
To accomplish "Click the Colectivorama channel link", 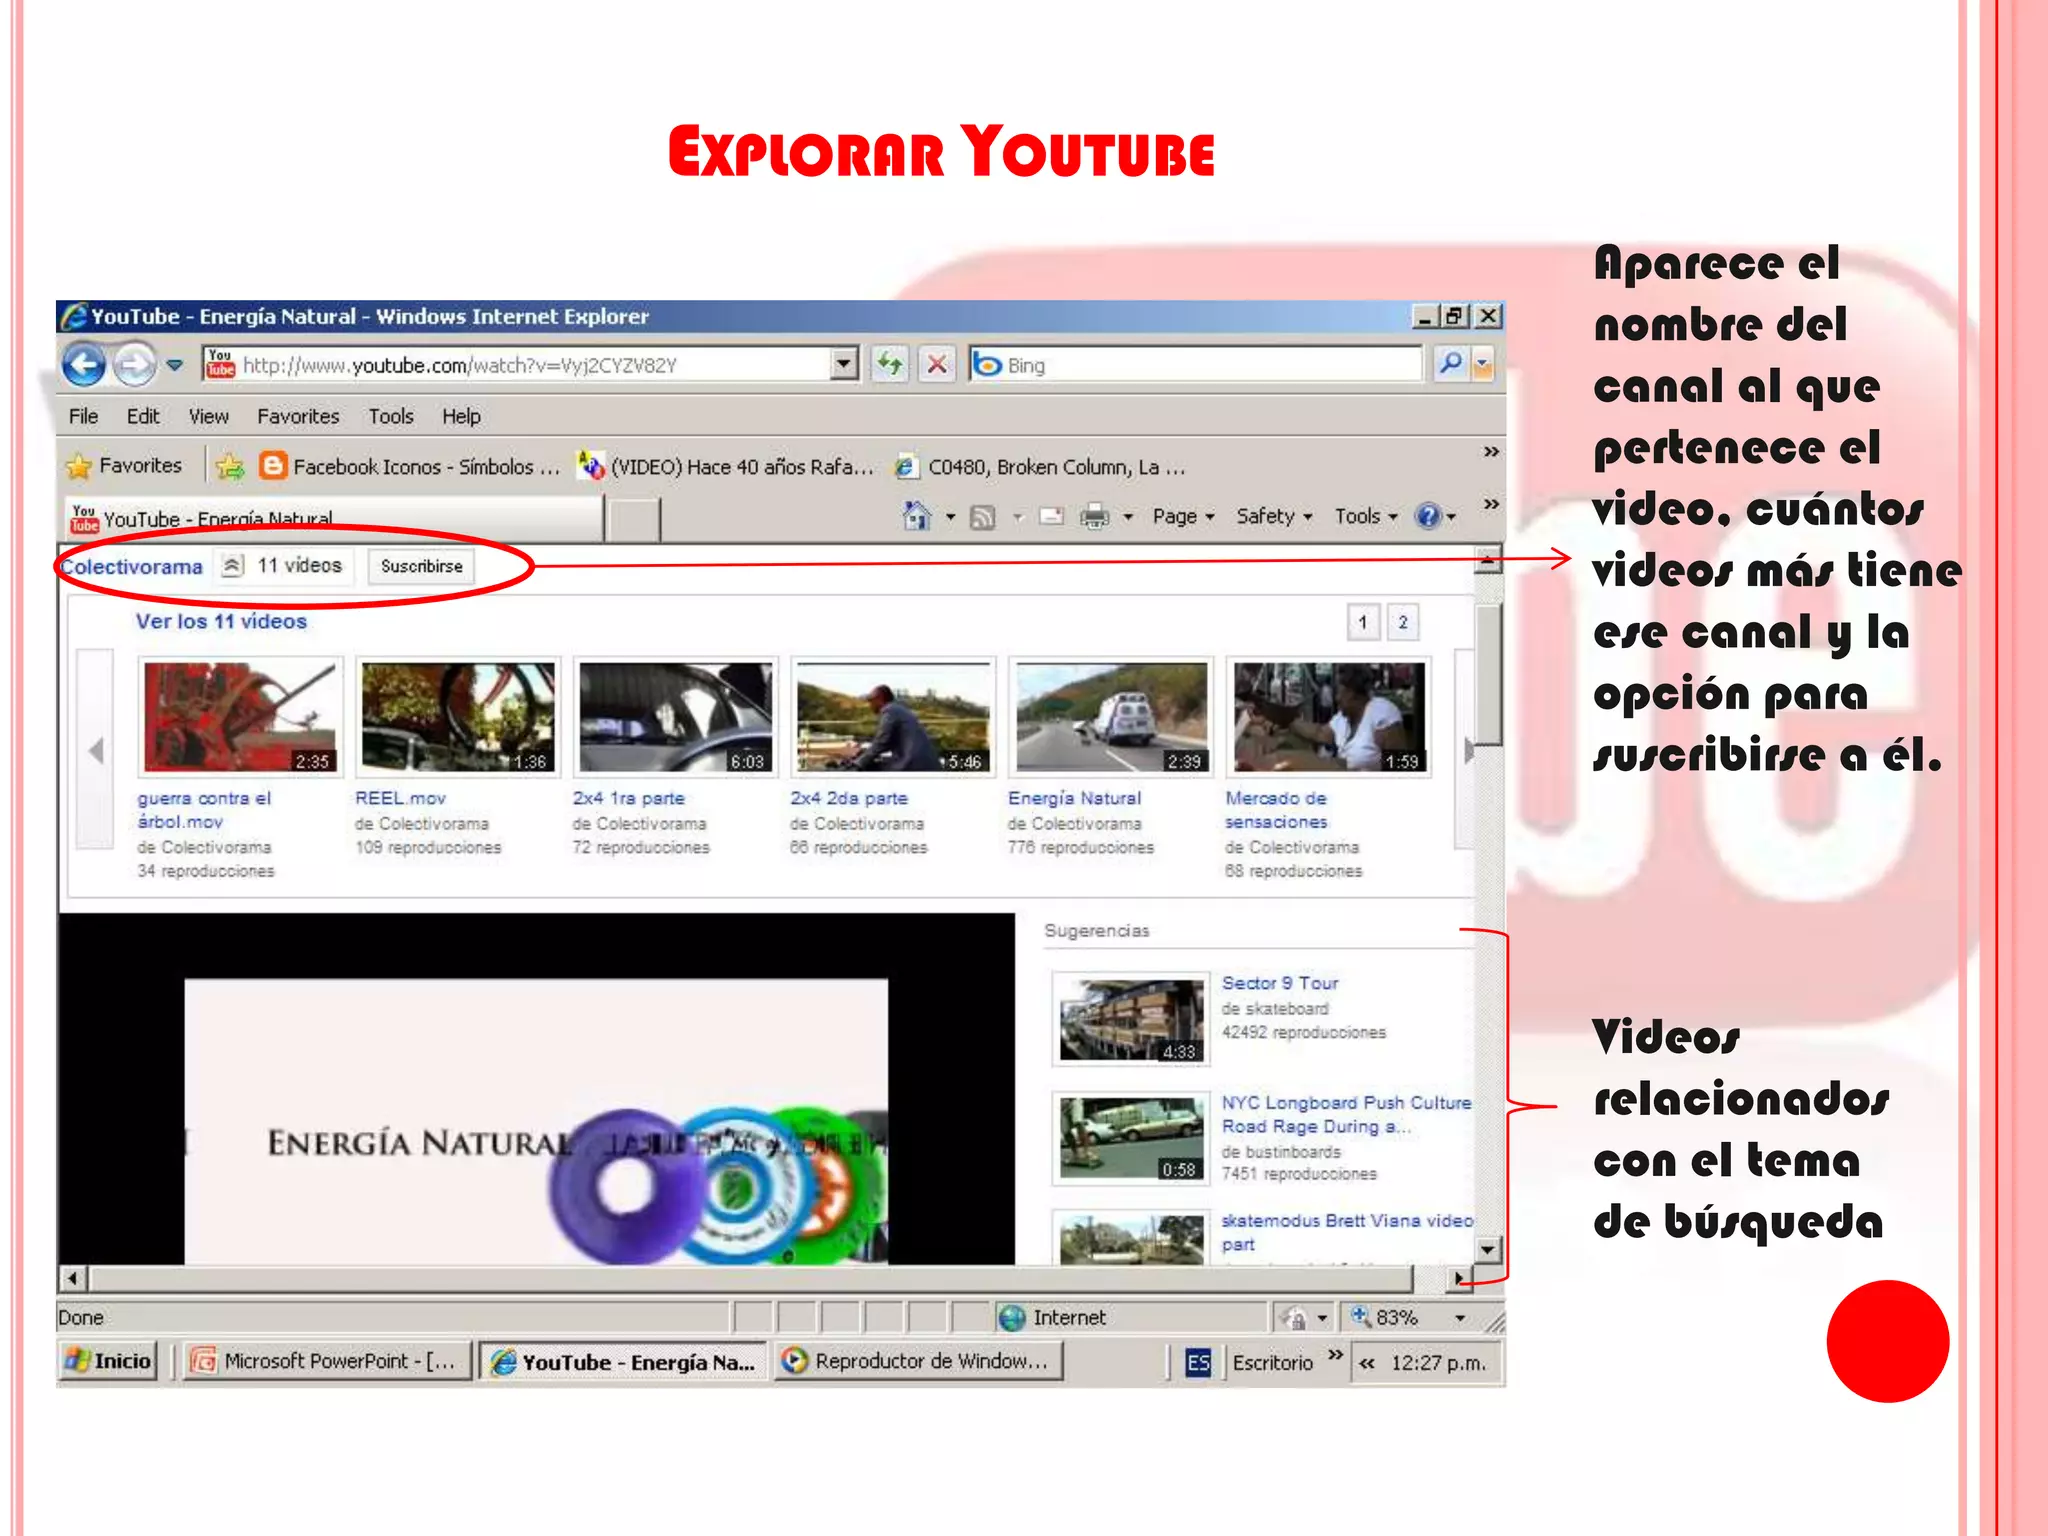I will [131, 567].
